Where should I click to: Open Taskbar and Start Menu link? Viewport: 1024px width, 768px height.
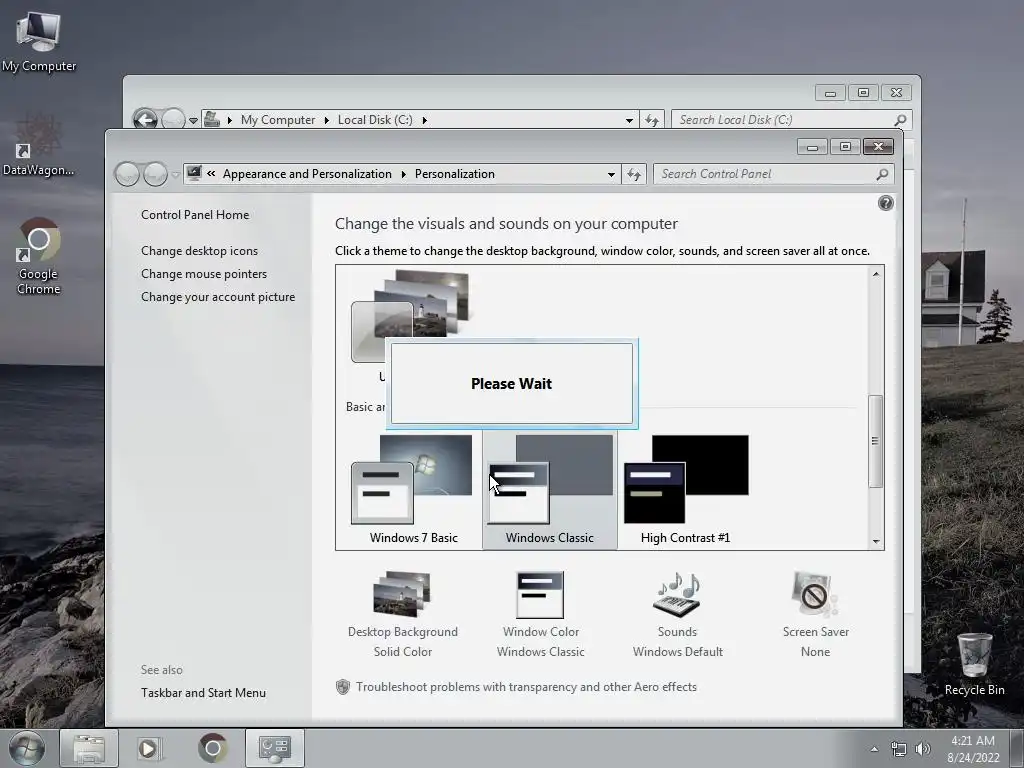click(x=203, y=693)
